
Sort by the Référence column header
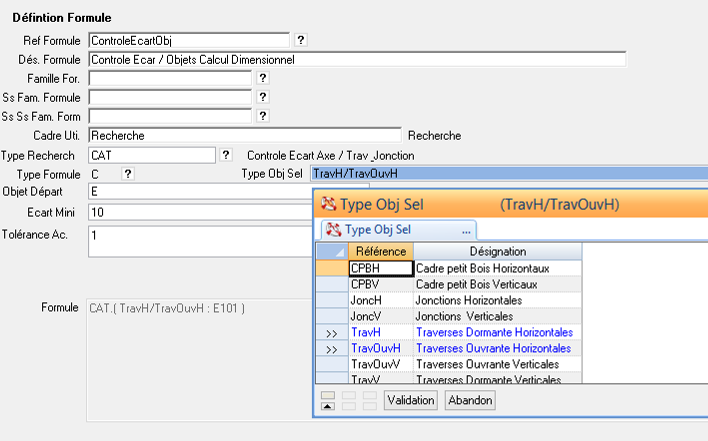(x=380, y=251)
